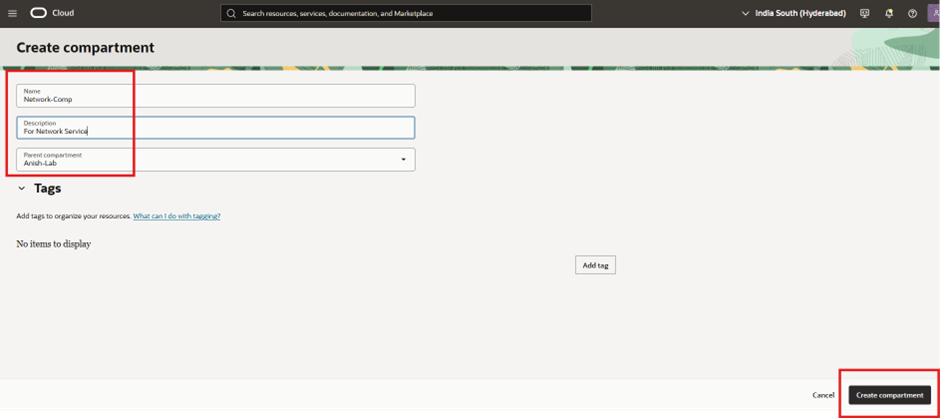Click the Add tag button
This screenshot has width=940, height=418.
(x=595, y=265)
